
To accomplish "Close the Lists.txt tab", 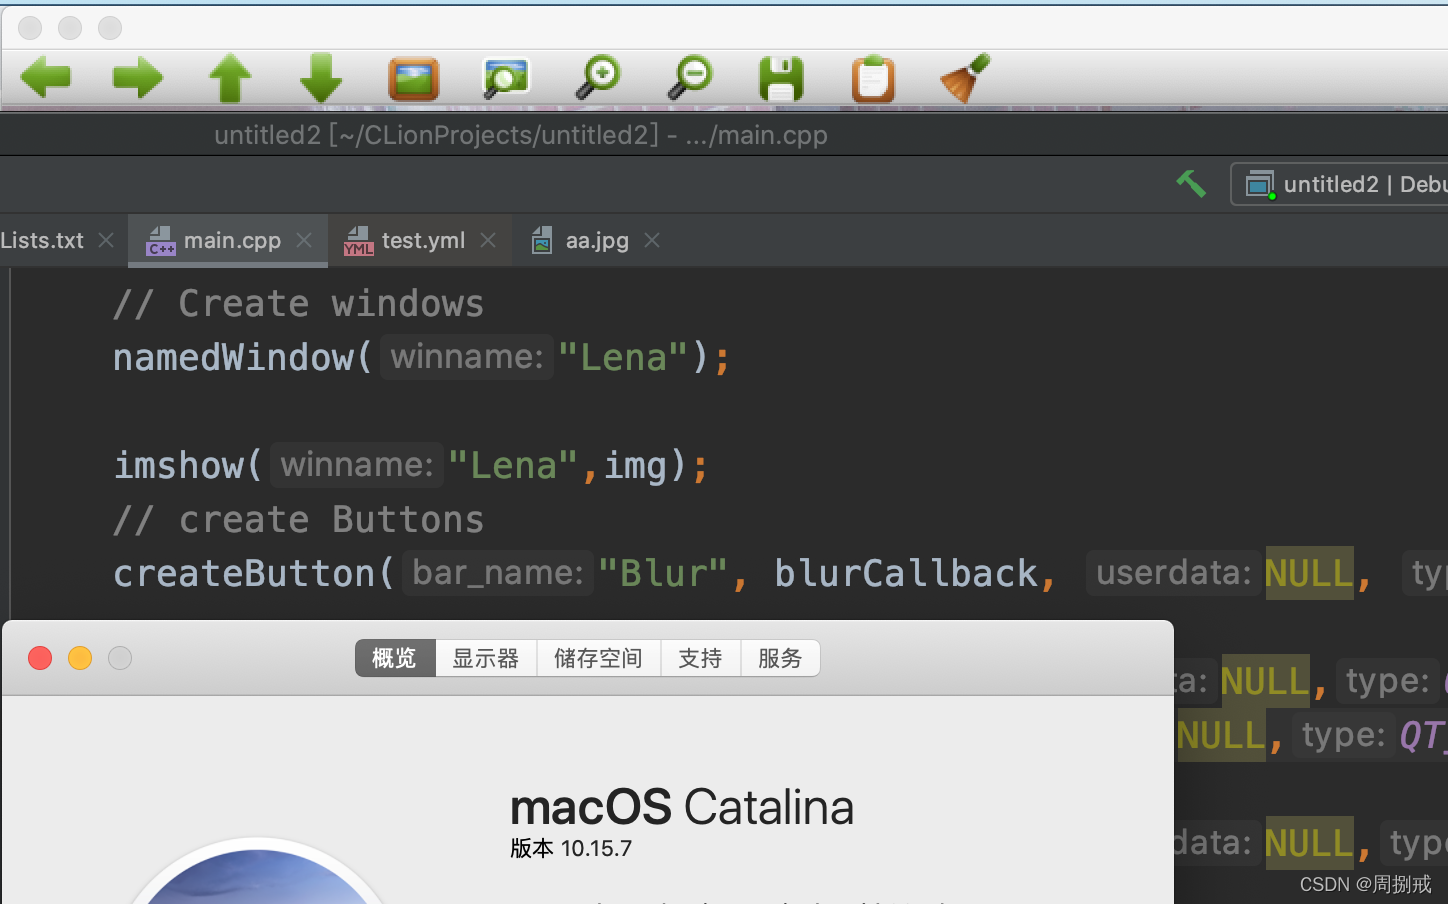I will (x=106, y=240).
